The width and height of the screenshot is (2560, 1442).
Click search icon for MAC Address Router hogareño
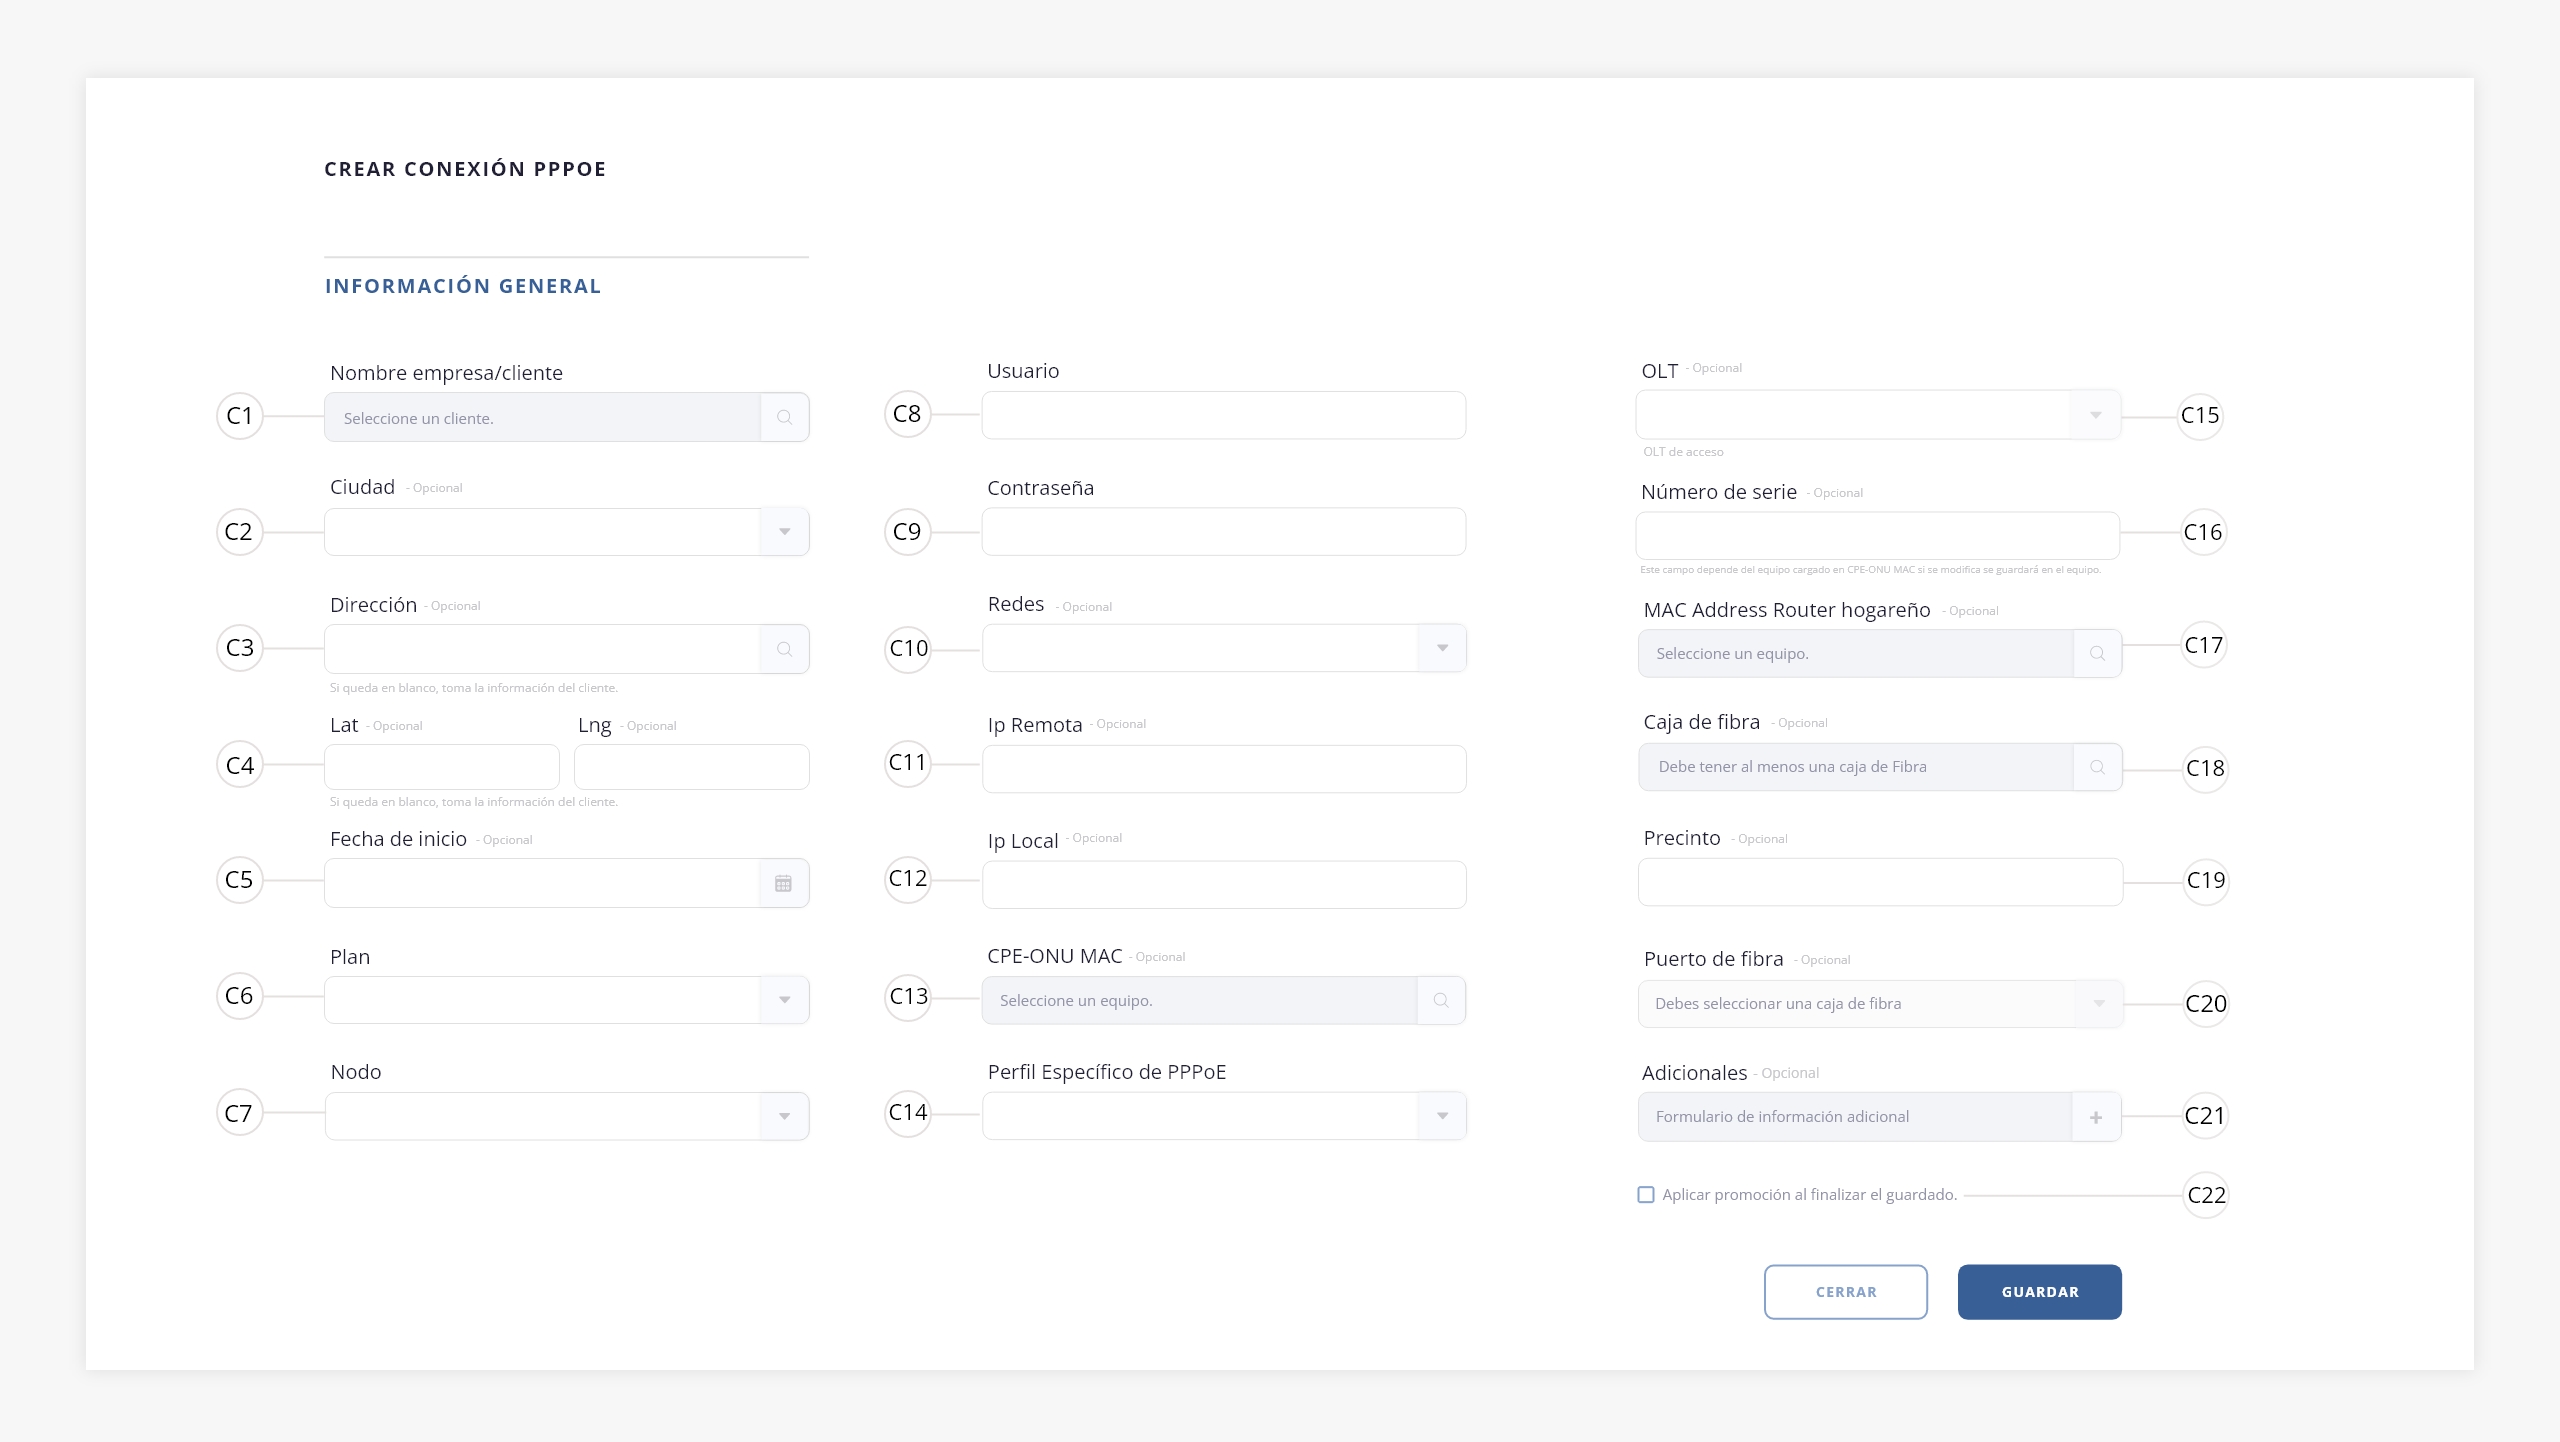point(2097,653)
